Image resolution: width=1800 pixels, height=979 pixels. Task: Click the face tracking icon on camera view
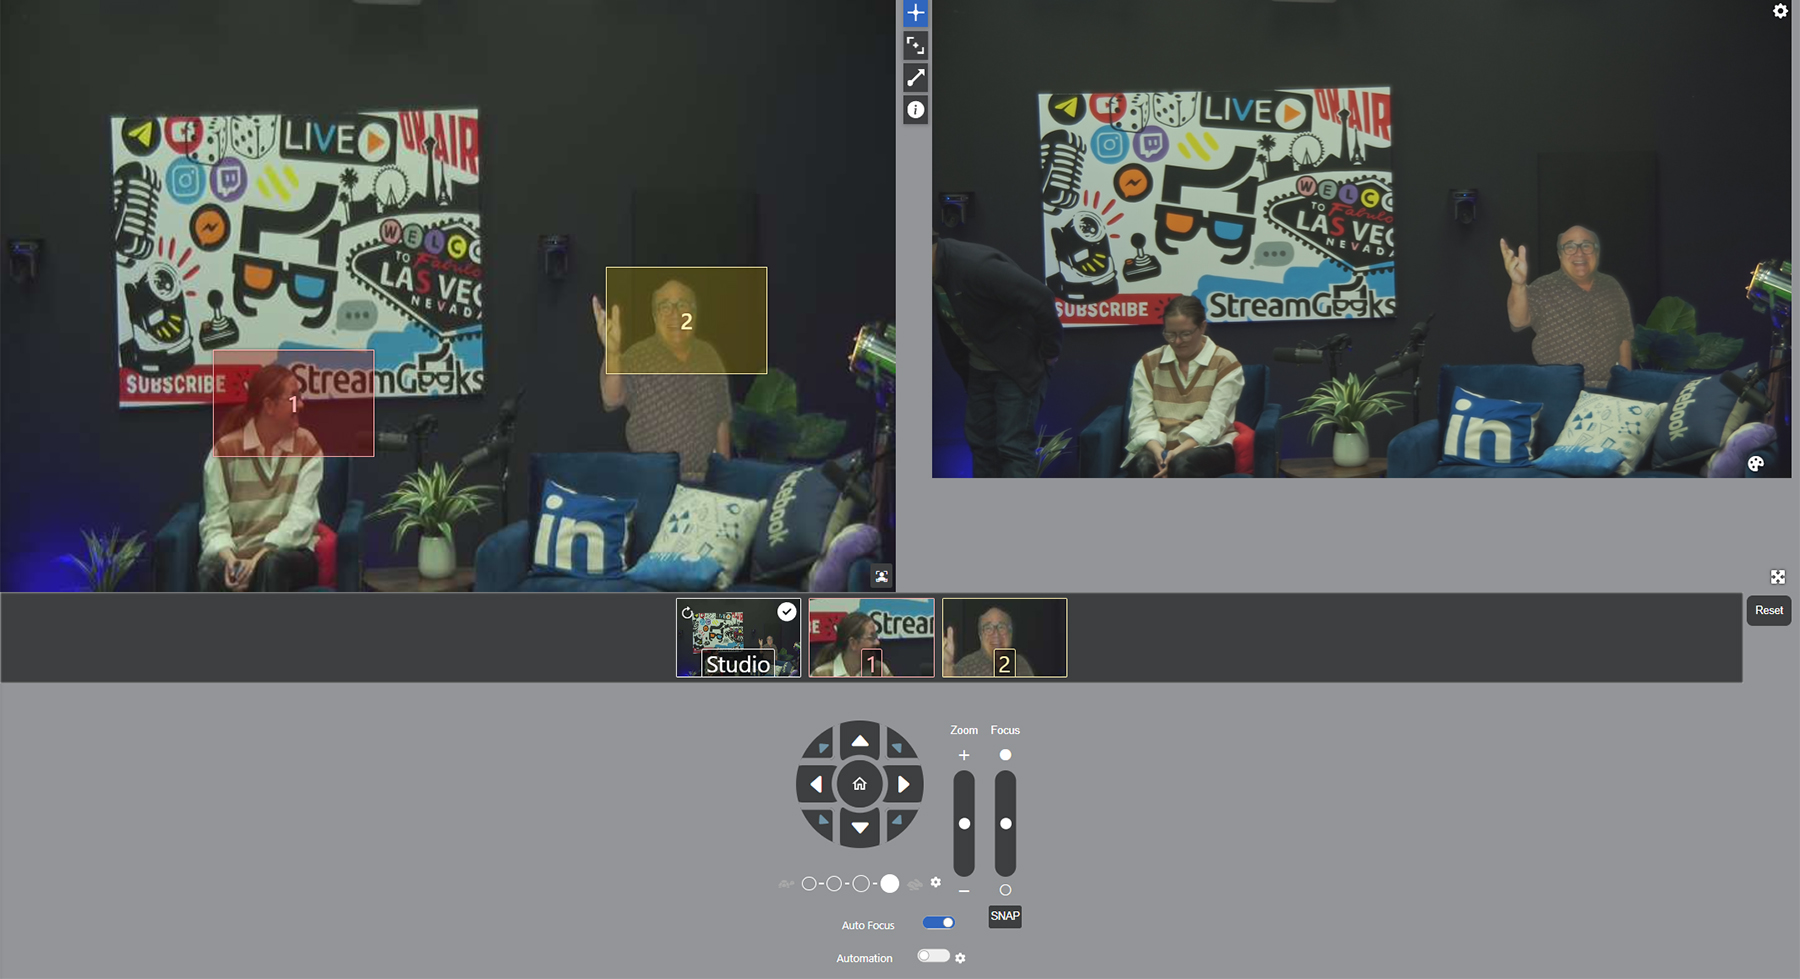tap(881, 577)
